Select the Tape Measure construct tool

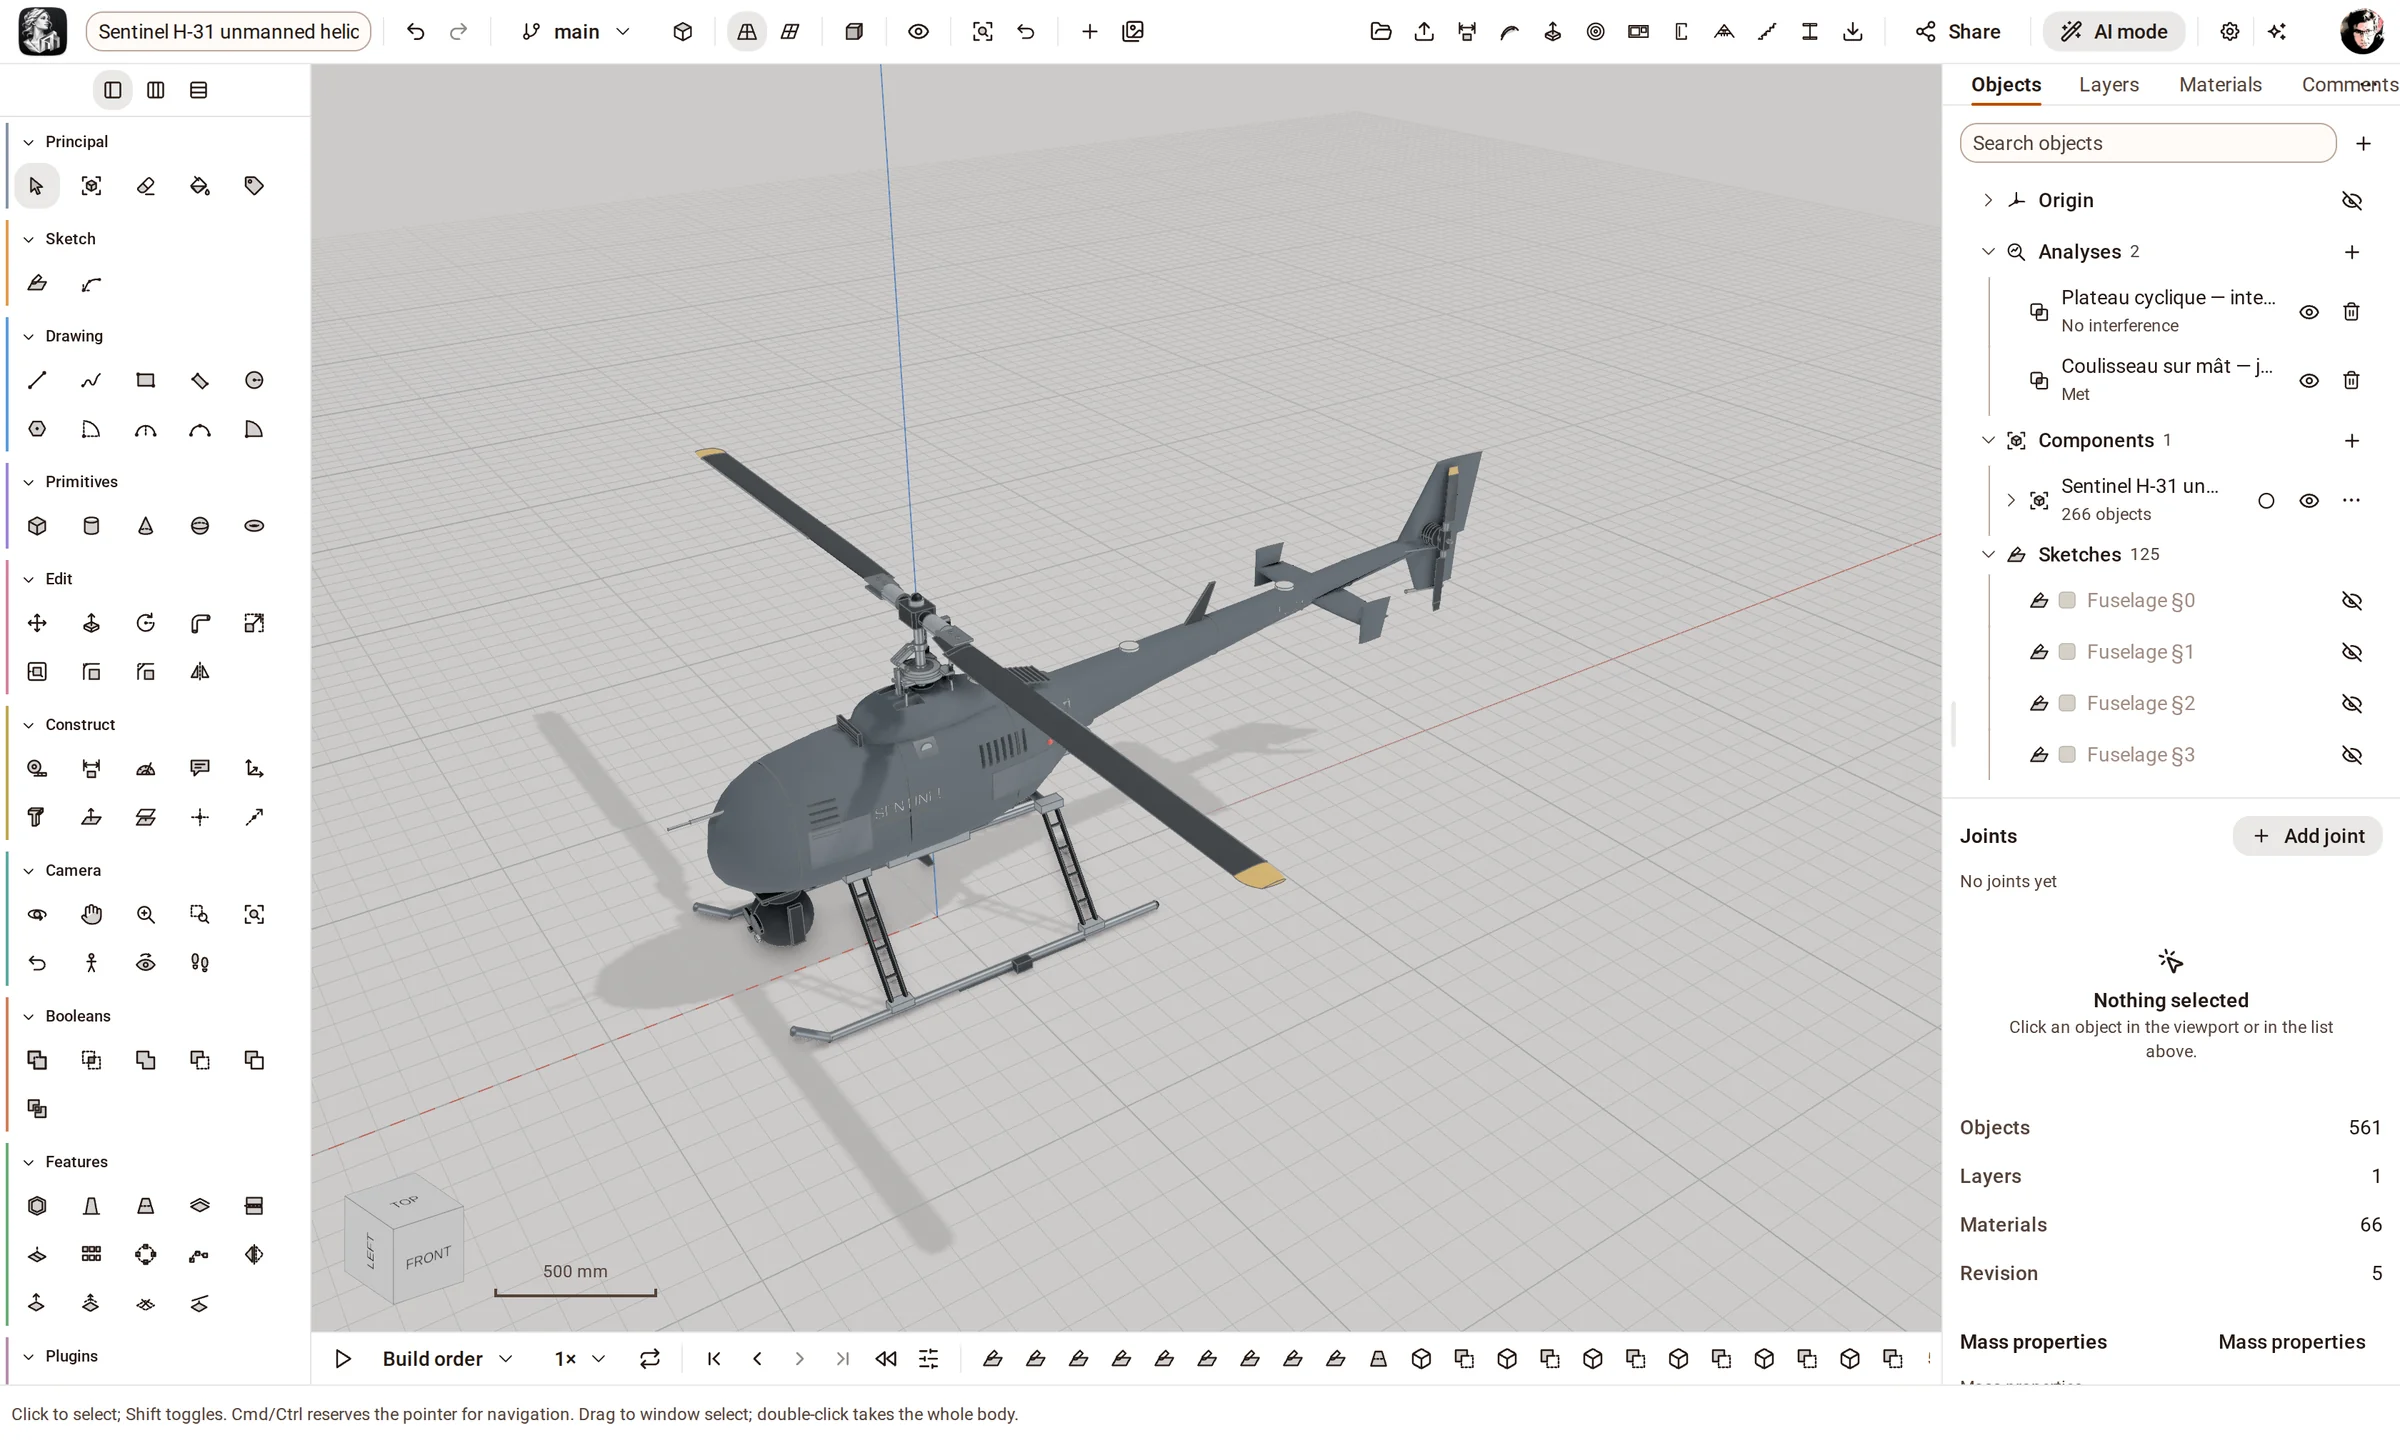click(37, 768)
